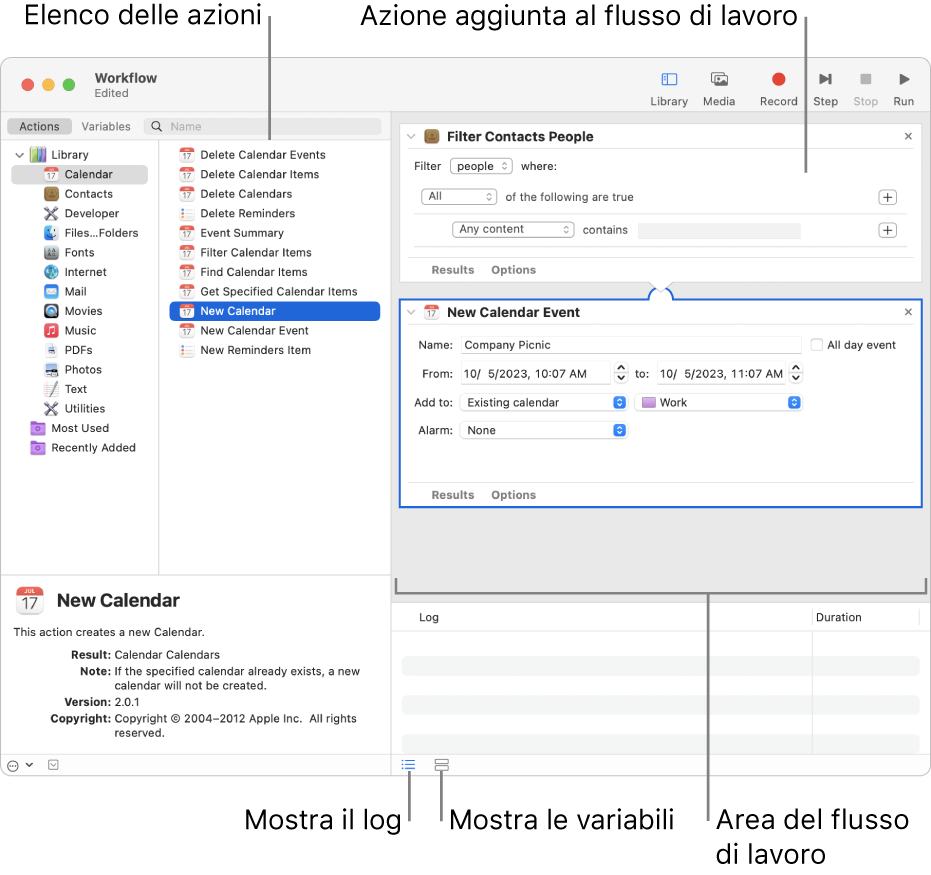931x875 pixels.
Task: Remove the Filter Contacts People action
Action: coord(908,137)
